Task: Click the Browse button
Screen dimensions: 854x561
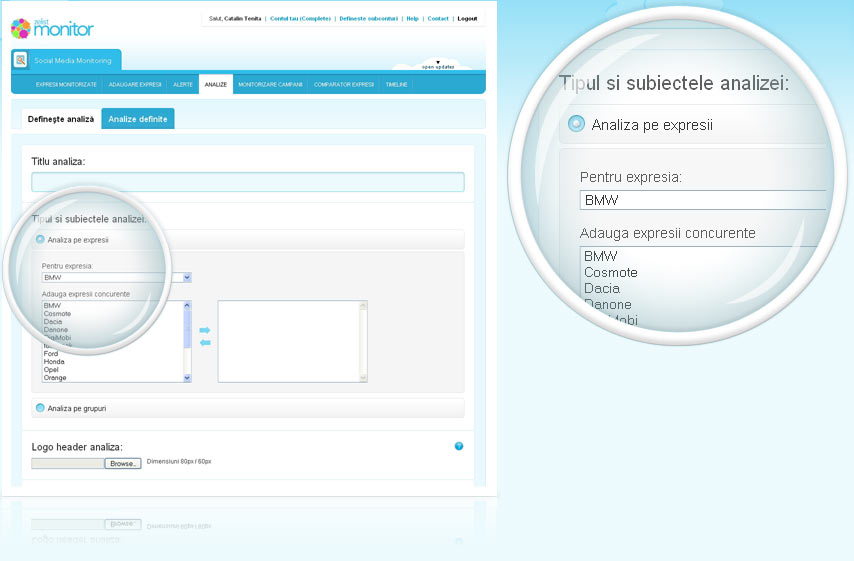Action: [x=123, y=464]
